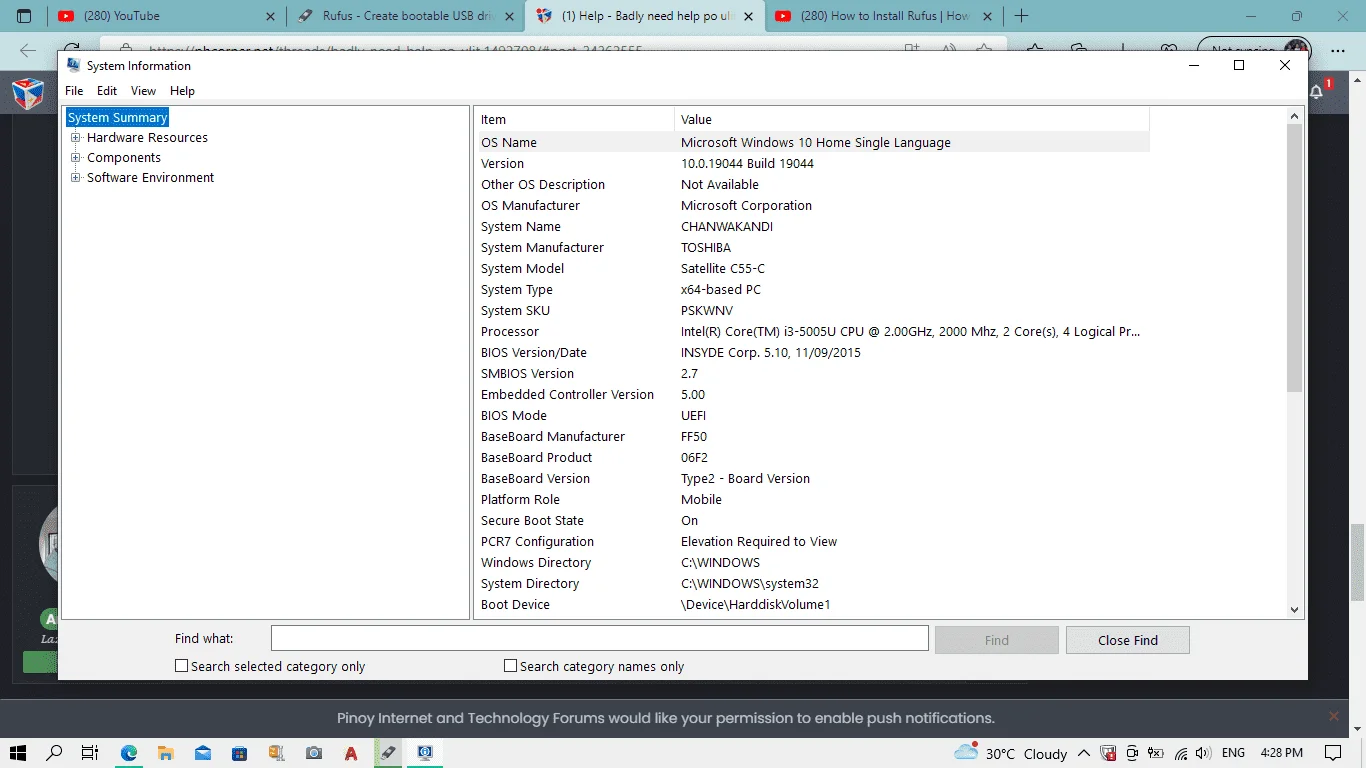This screenshot has height=768, width=1366.
Task: Expand the Components node
Action: tap(75, 158)
